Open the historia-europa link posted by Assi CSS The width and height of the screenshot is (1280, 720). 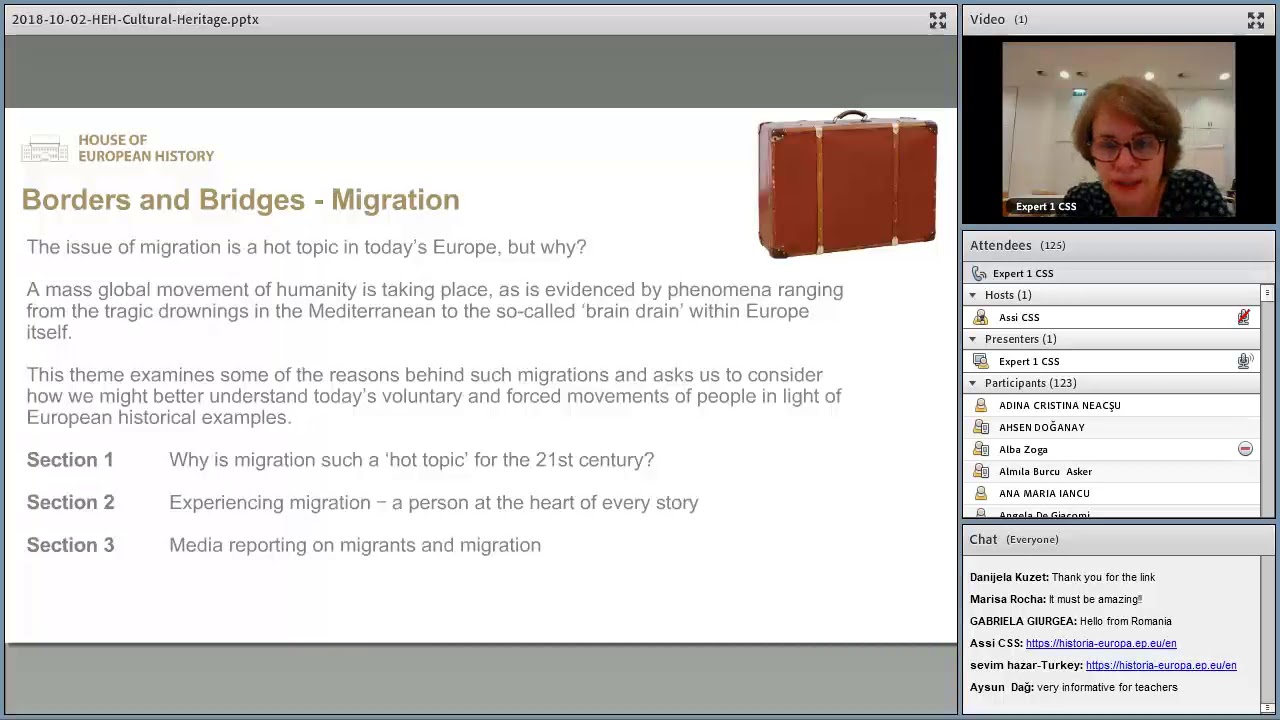pos(1101,643)
